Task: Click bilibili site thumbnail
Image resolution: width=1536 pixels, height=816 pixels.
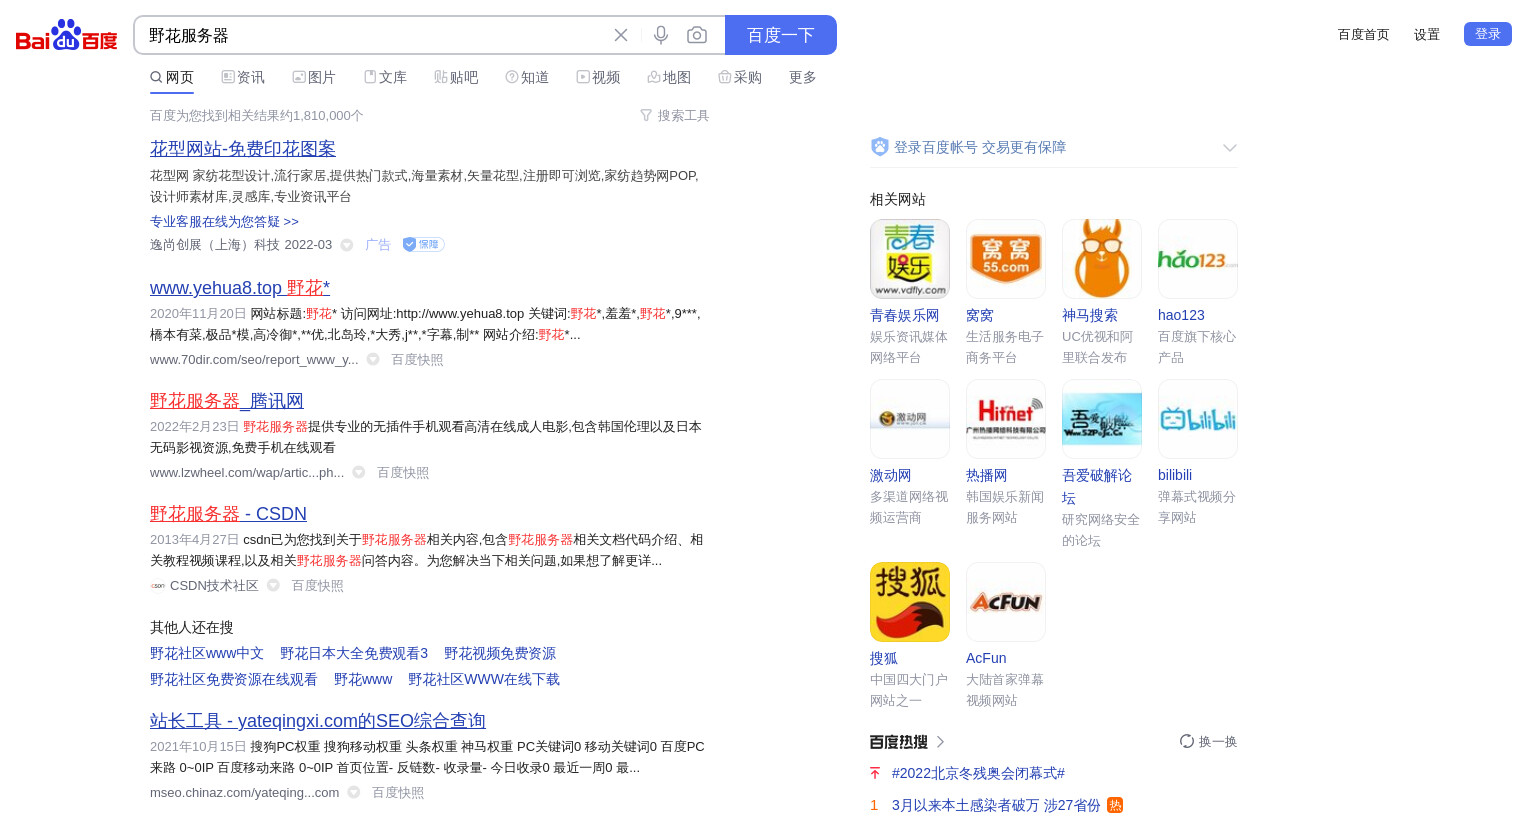Action: click(1198, 419)
